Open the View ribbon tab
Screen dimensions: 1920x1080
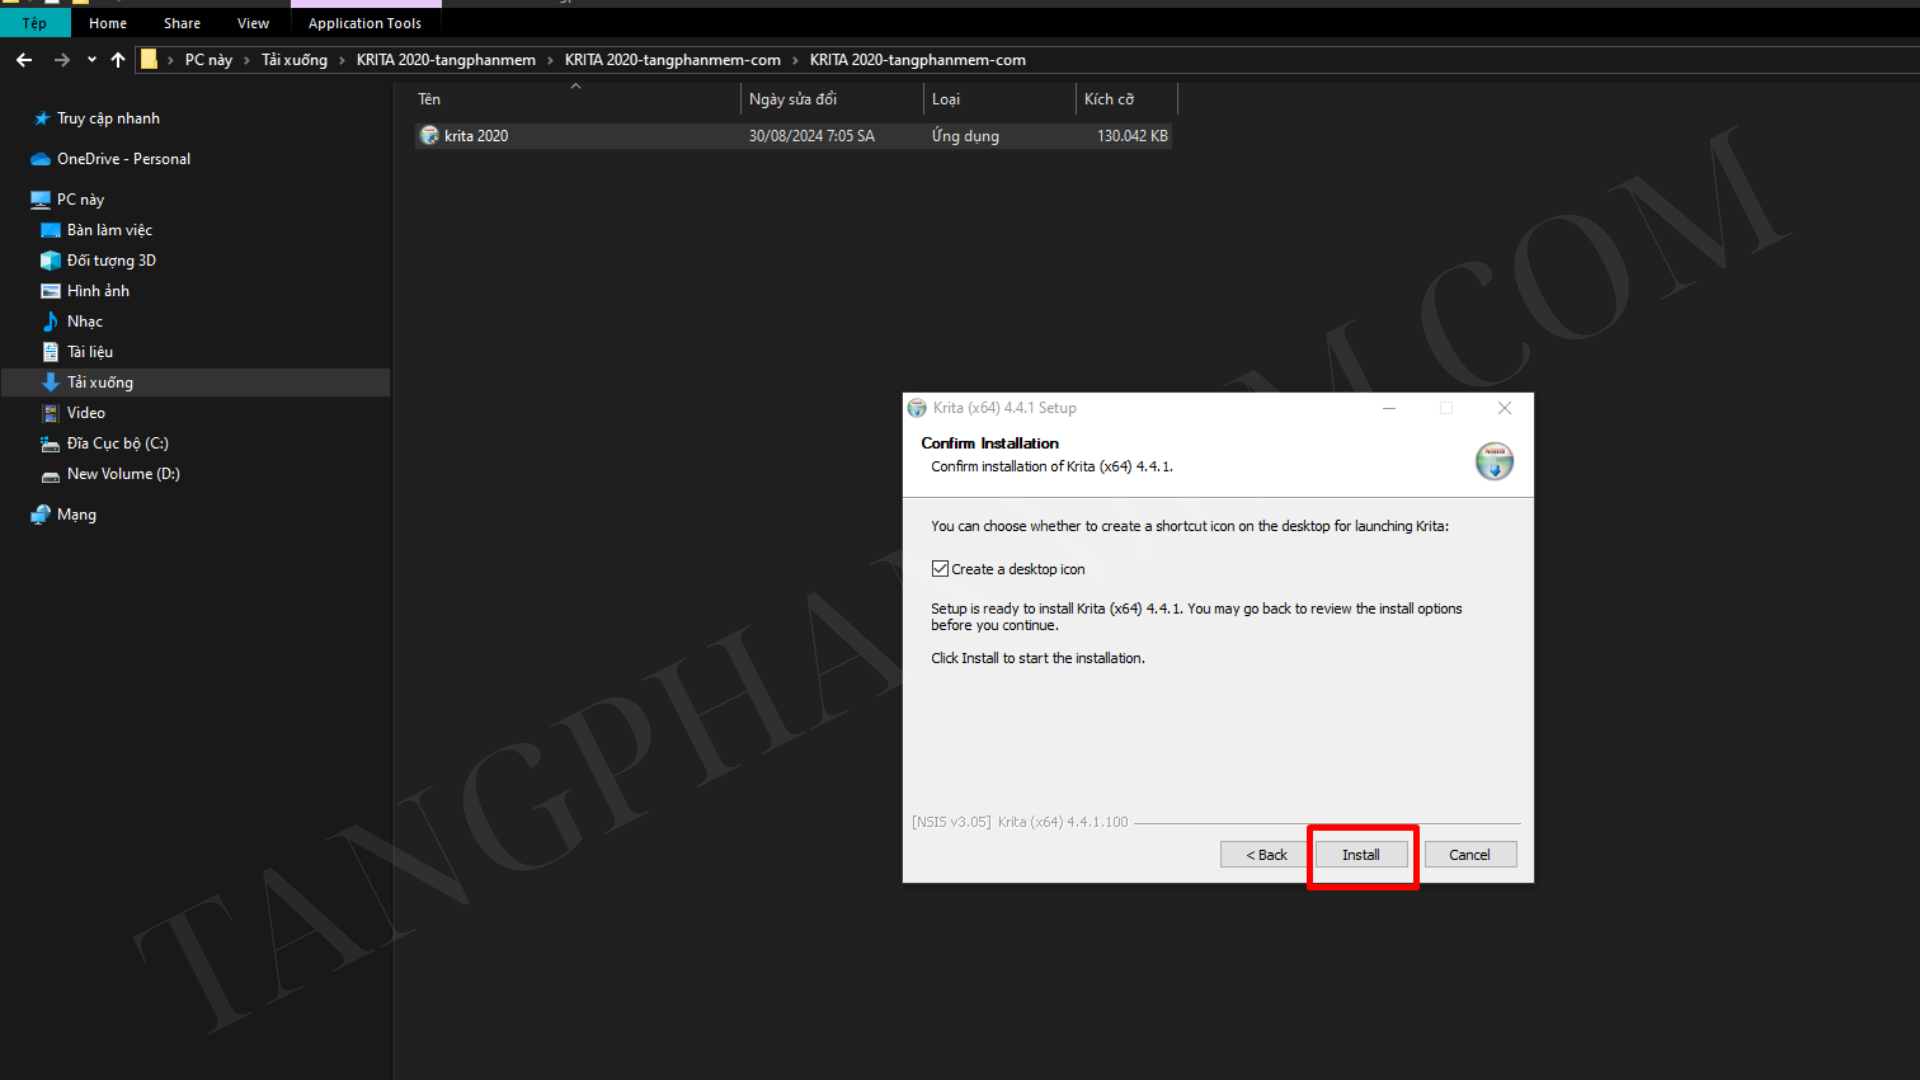(x=253, y=23)
